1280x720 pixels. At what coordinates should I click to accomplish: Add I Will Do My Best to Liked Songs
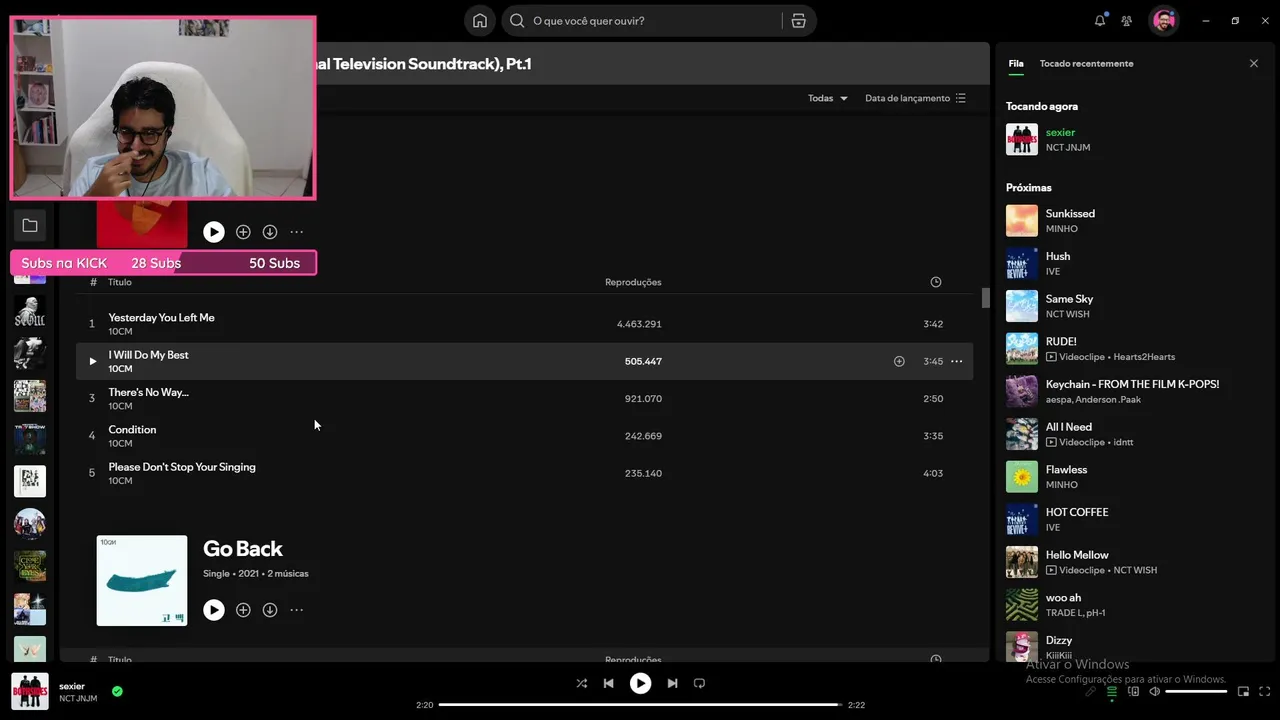pyautogui.click(x=899, y=361)
